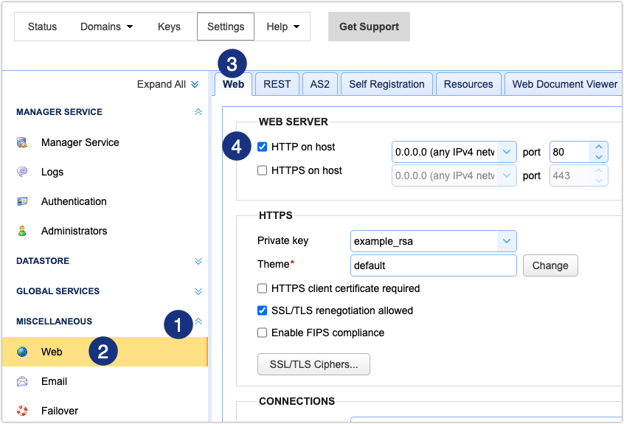Click the Authentication icon in sidebar
The height and width of the screenshot is (424, 624).
[22, 202]
